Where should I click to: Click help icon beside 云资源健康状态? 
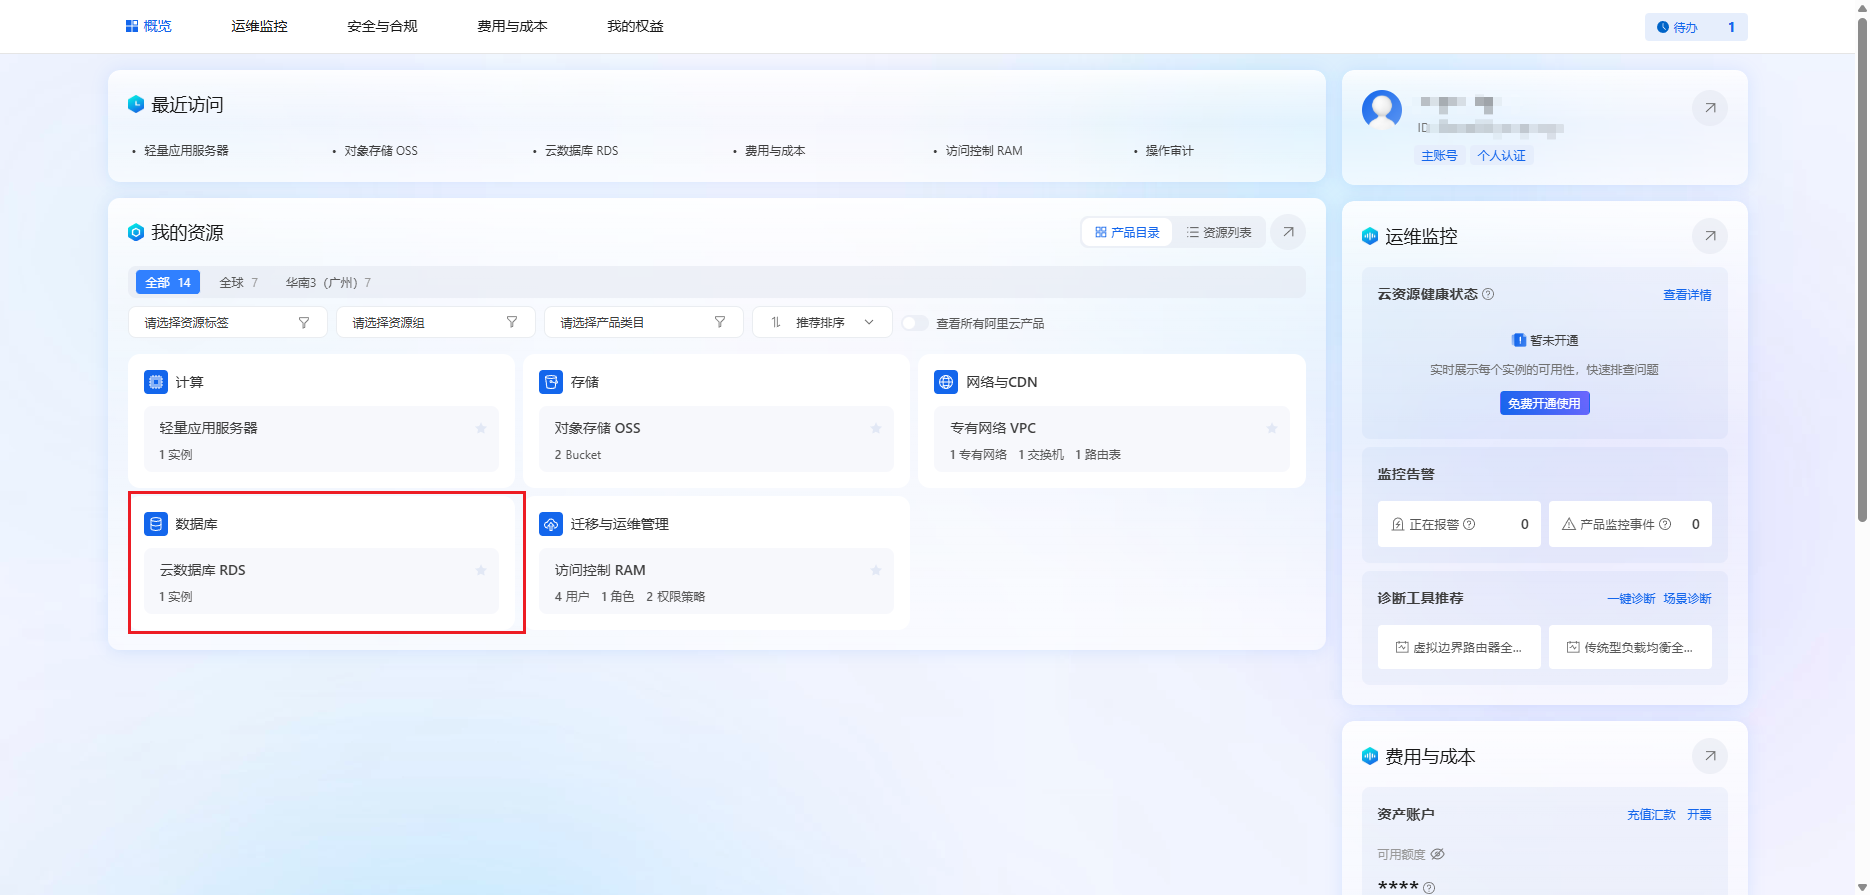pyautogui.click(x=1488, y=294)
